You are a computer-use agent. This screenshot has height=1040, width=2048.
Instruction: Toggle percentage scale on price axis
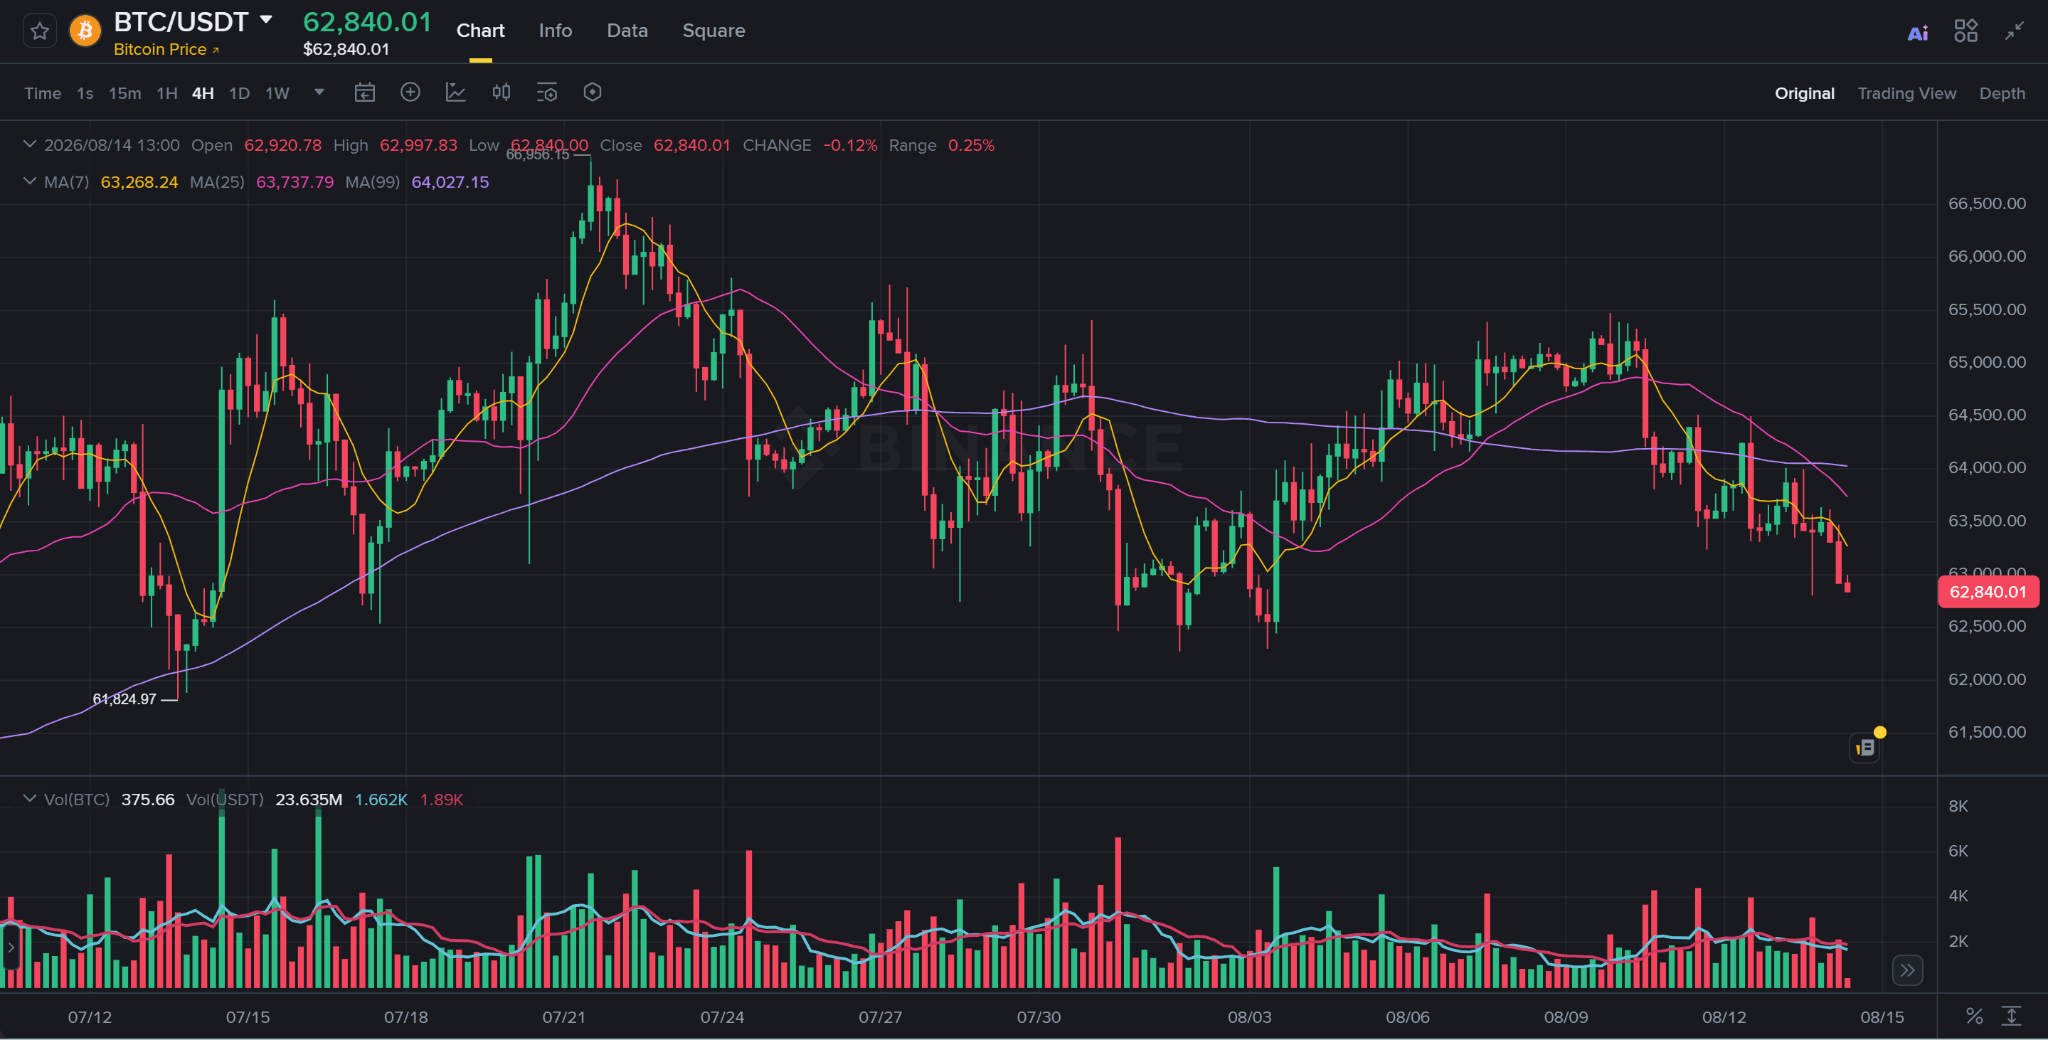pos(1974,1016)
